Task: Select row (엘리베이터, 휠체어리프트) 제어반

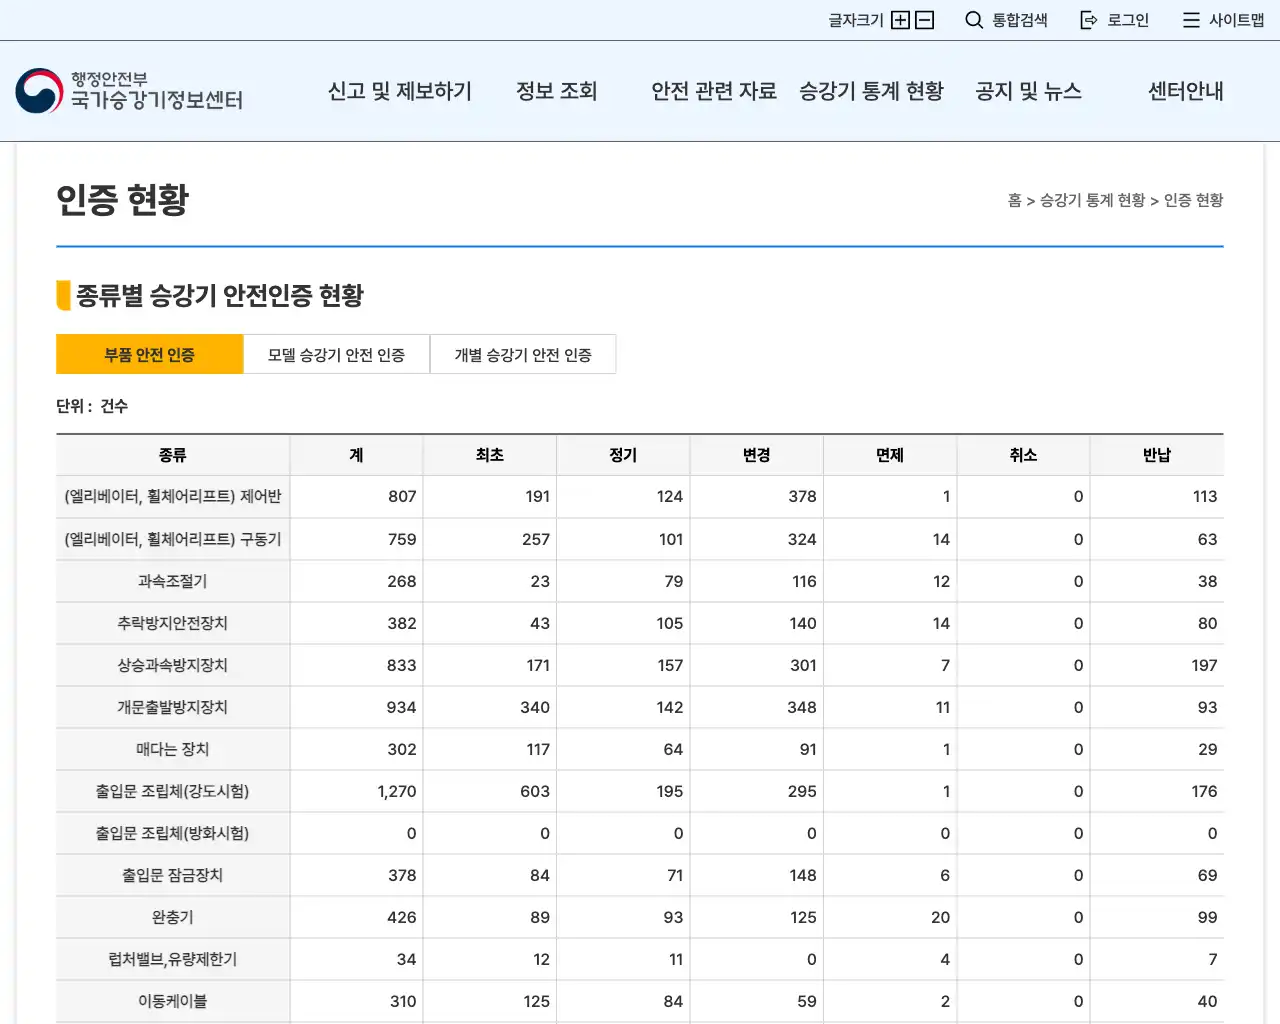Action: [x=173, y=496]
